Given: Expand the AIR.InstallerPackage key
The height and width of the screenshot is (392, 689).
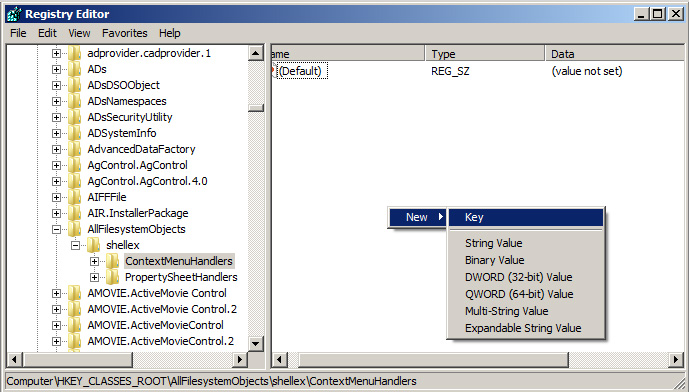Looking at the screenshot, I should 56,214.
